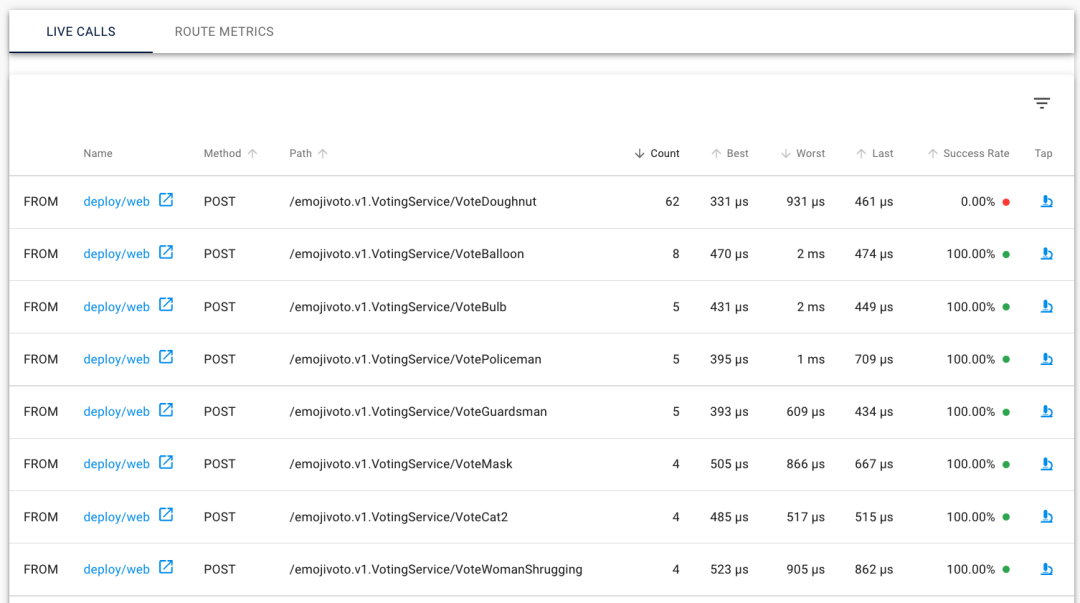Screen dimensions: 1080x603
Task: Sort table by Worst latency column
Action: [802, 153]
